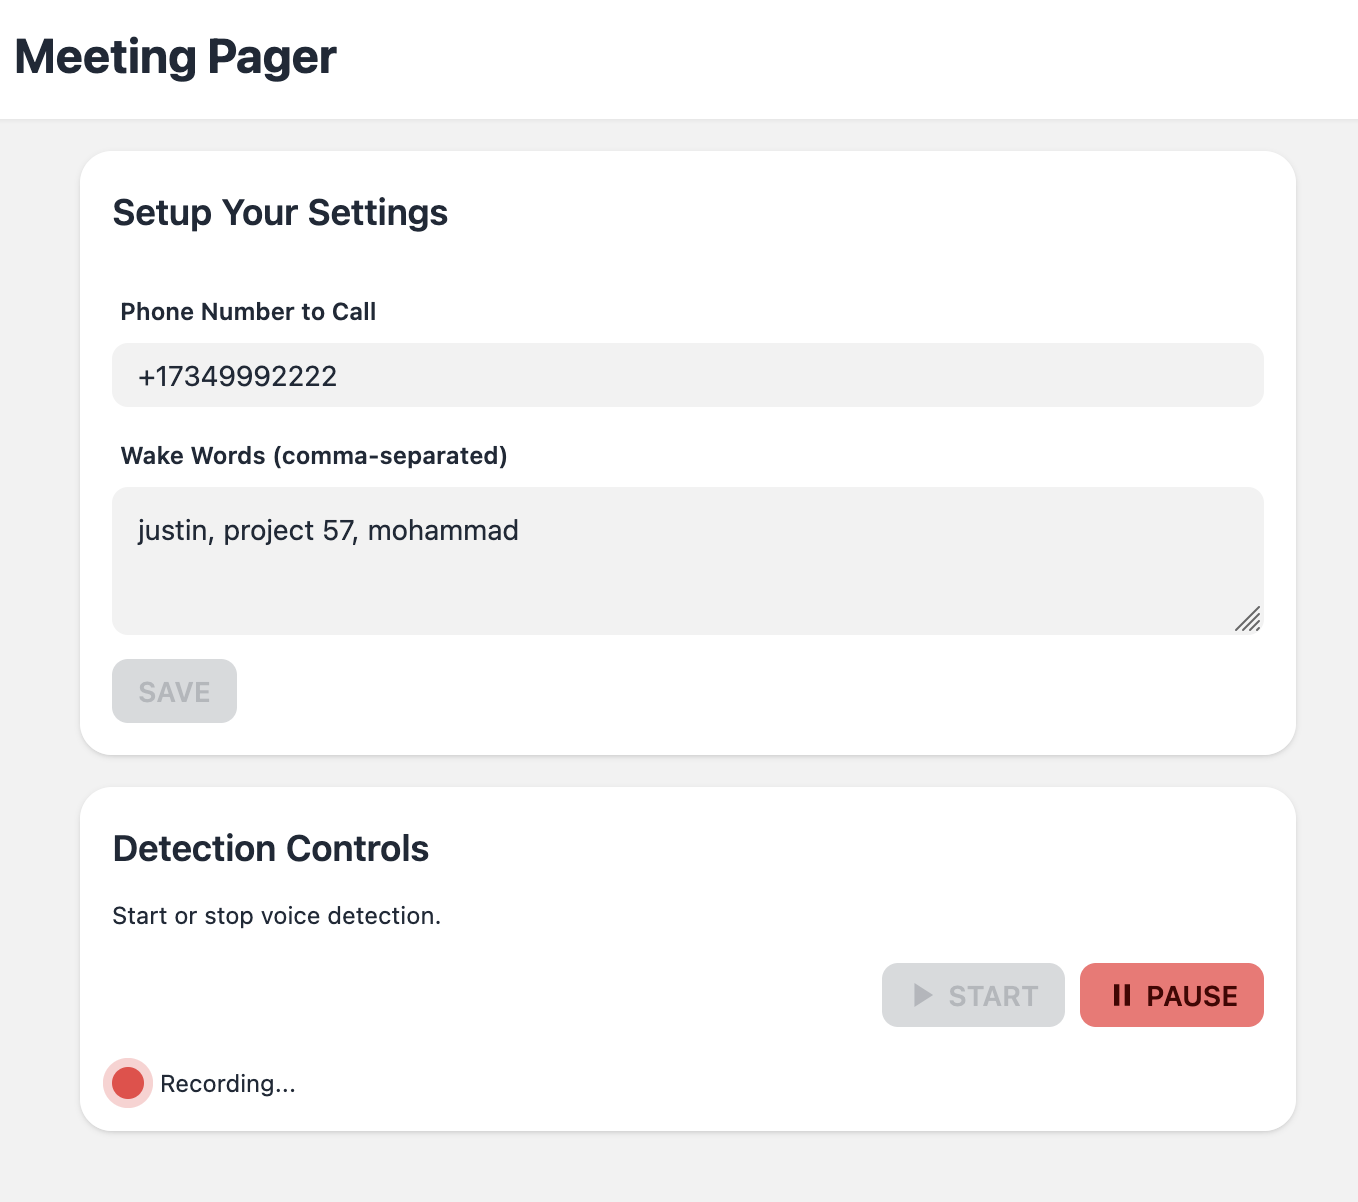Click the "Start or stop voice detection" text
This screenshot has height=1202, width=1358.
pos(276,916)
